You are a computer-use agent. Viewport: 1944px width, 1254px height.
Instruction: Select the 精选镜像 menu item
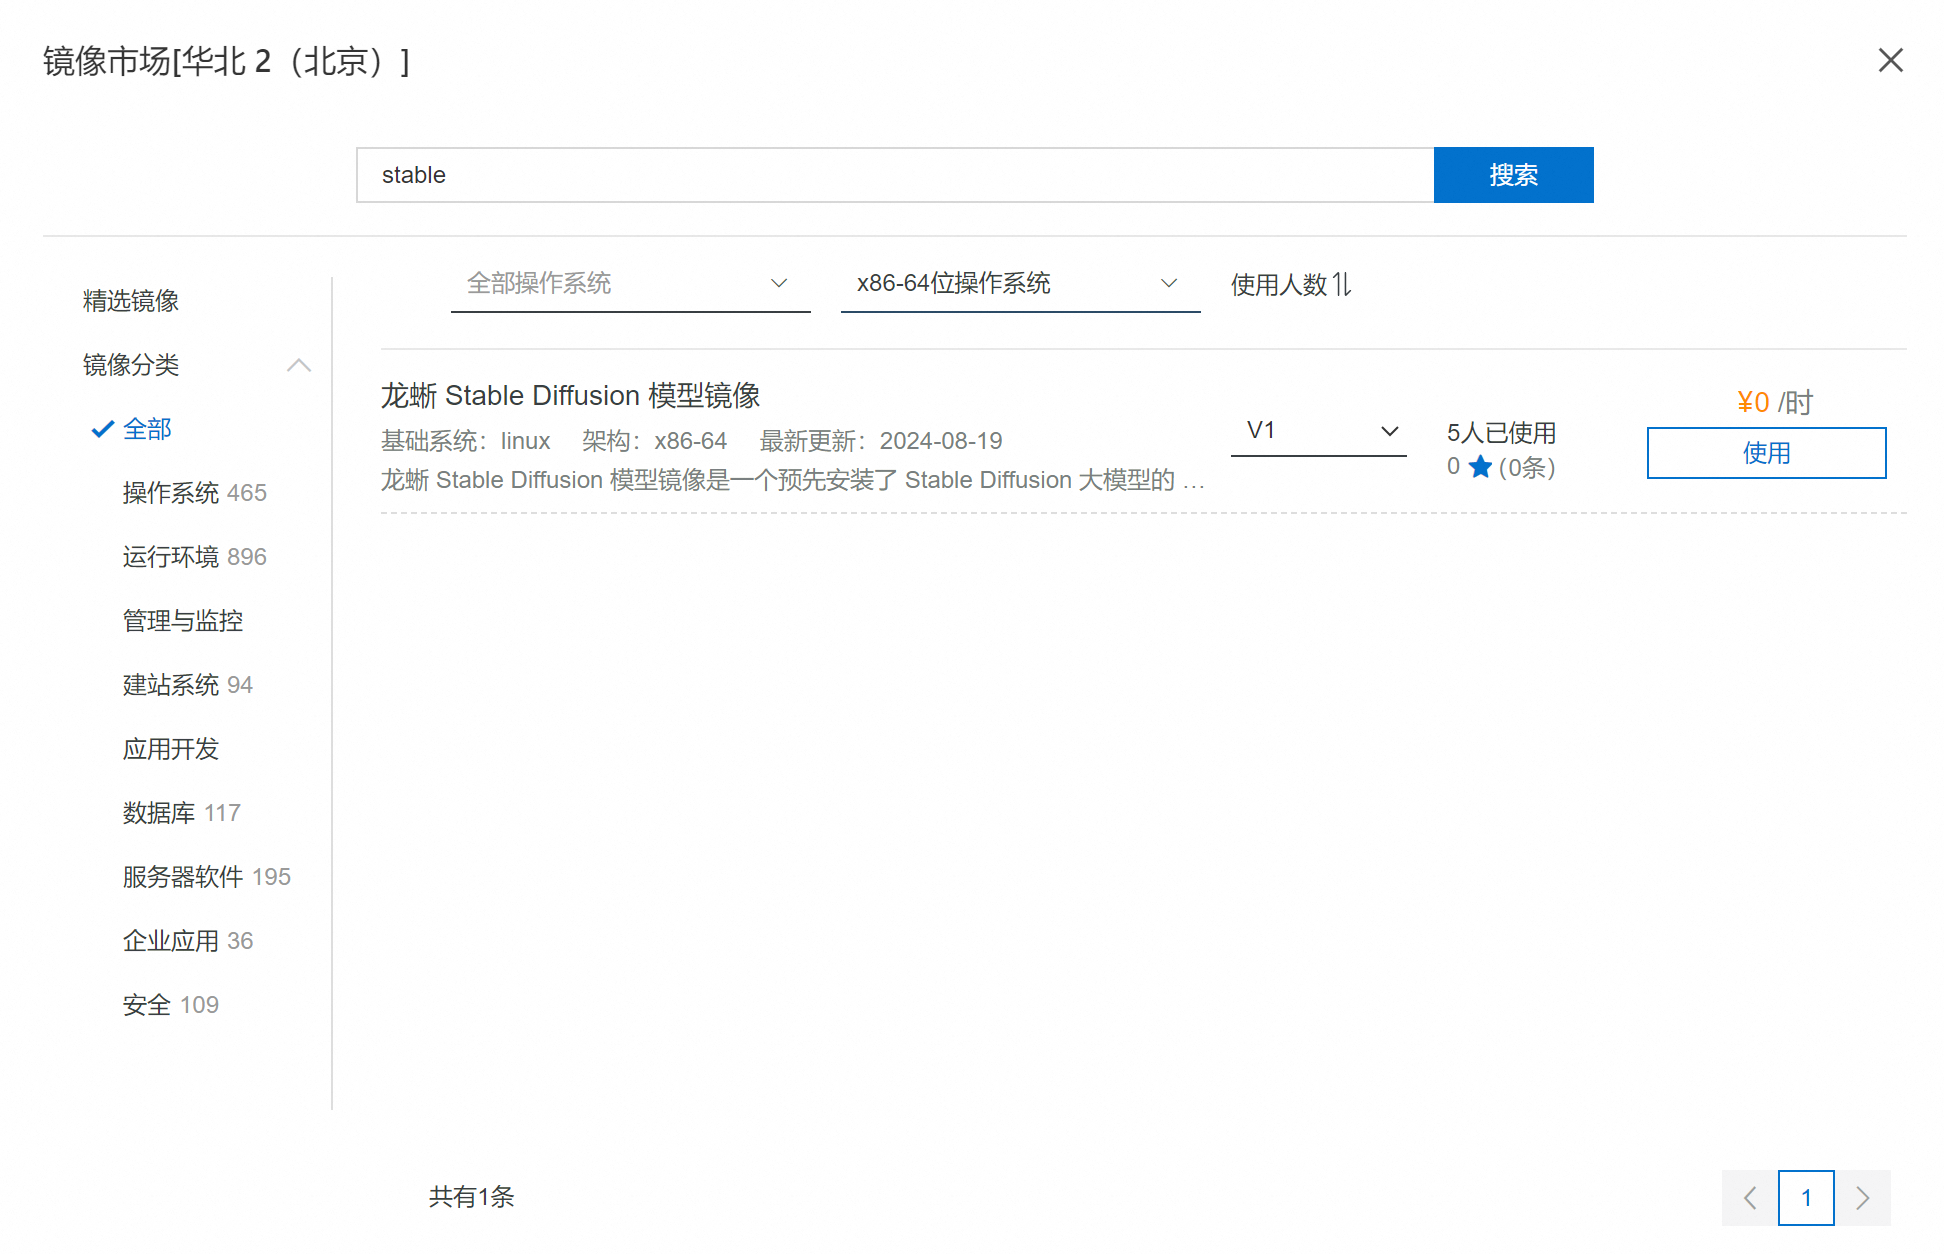click(131, 301)
